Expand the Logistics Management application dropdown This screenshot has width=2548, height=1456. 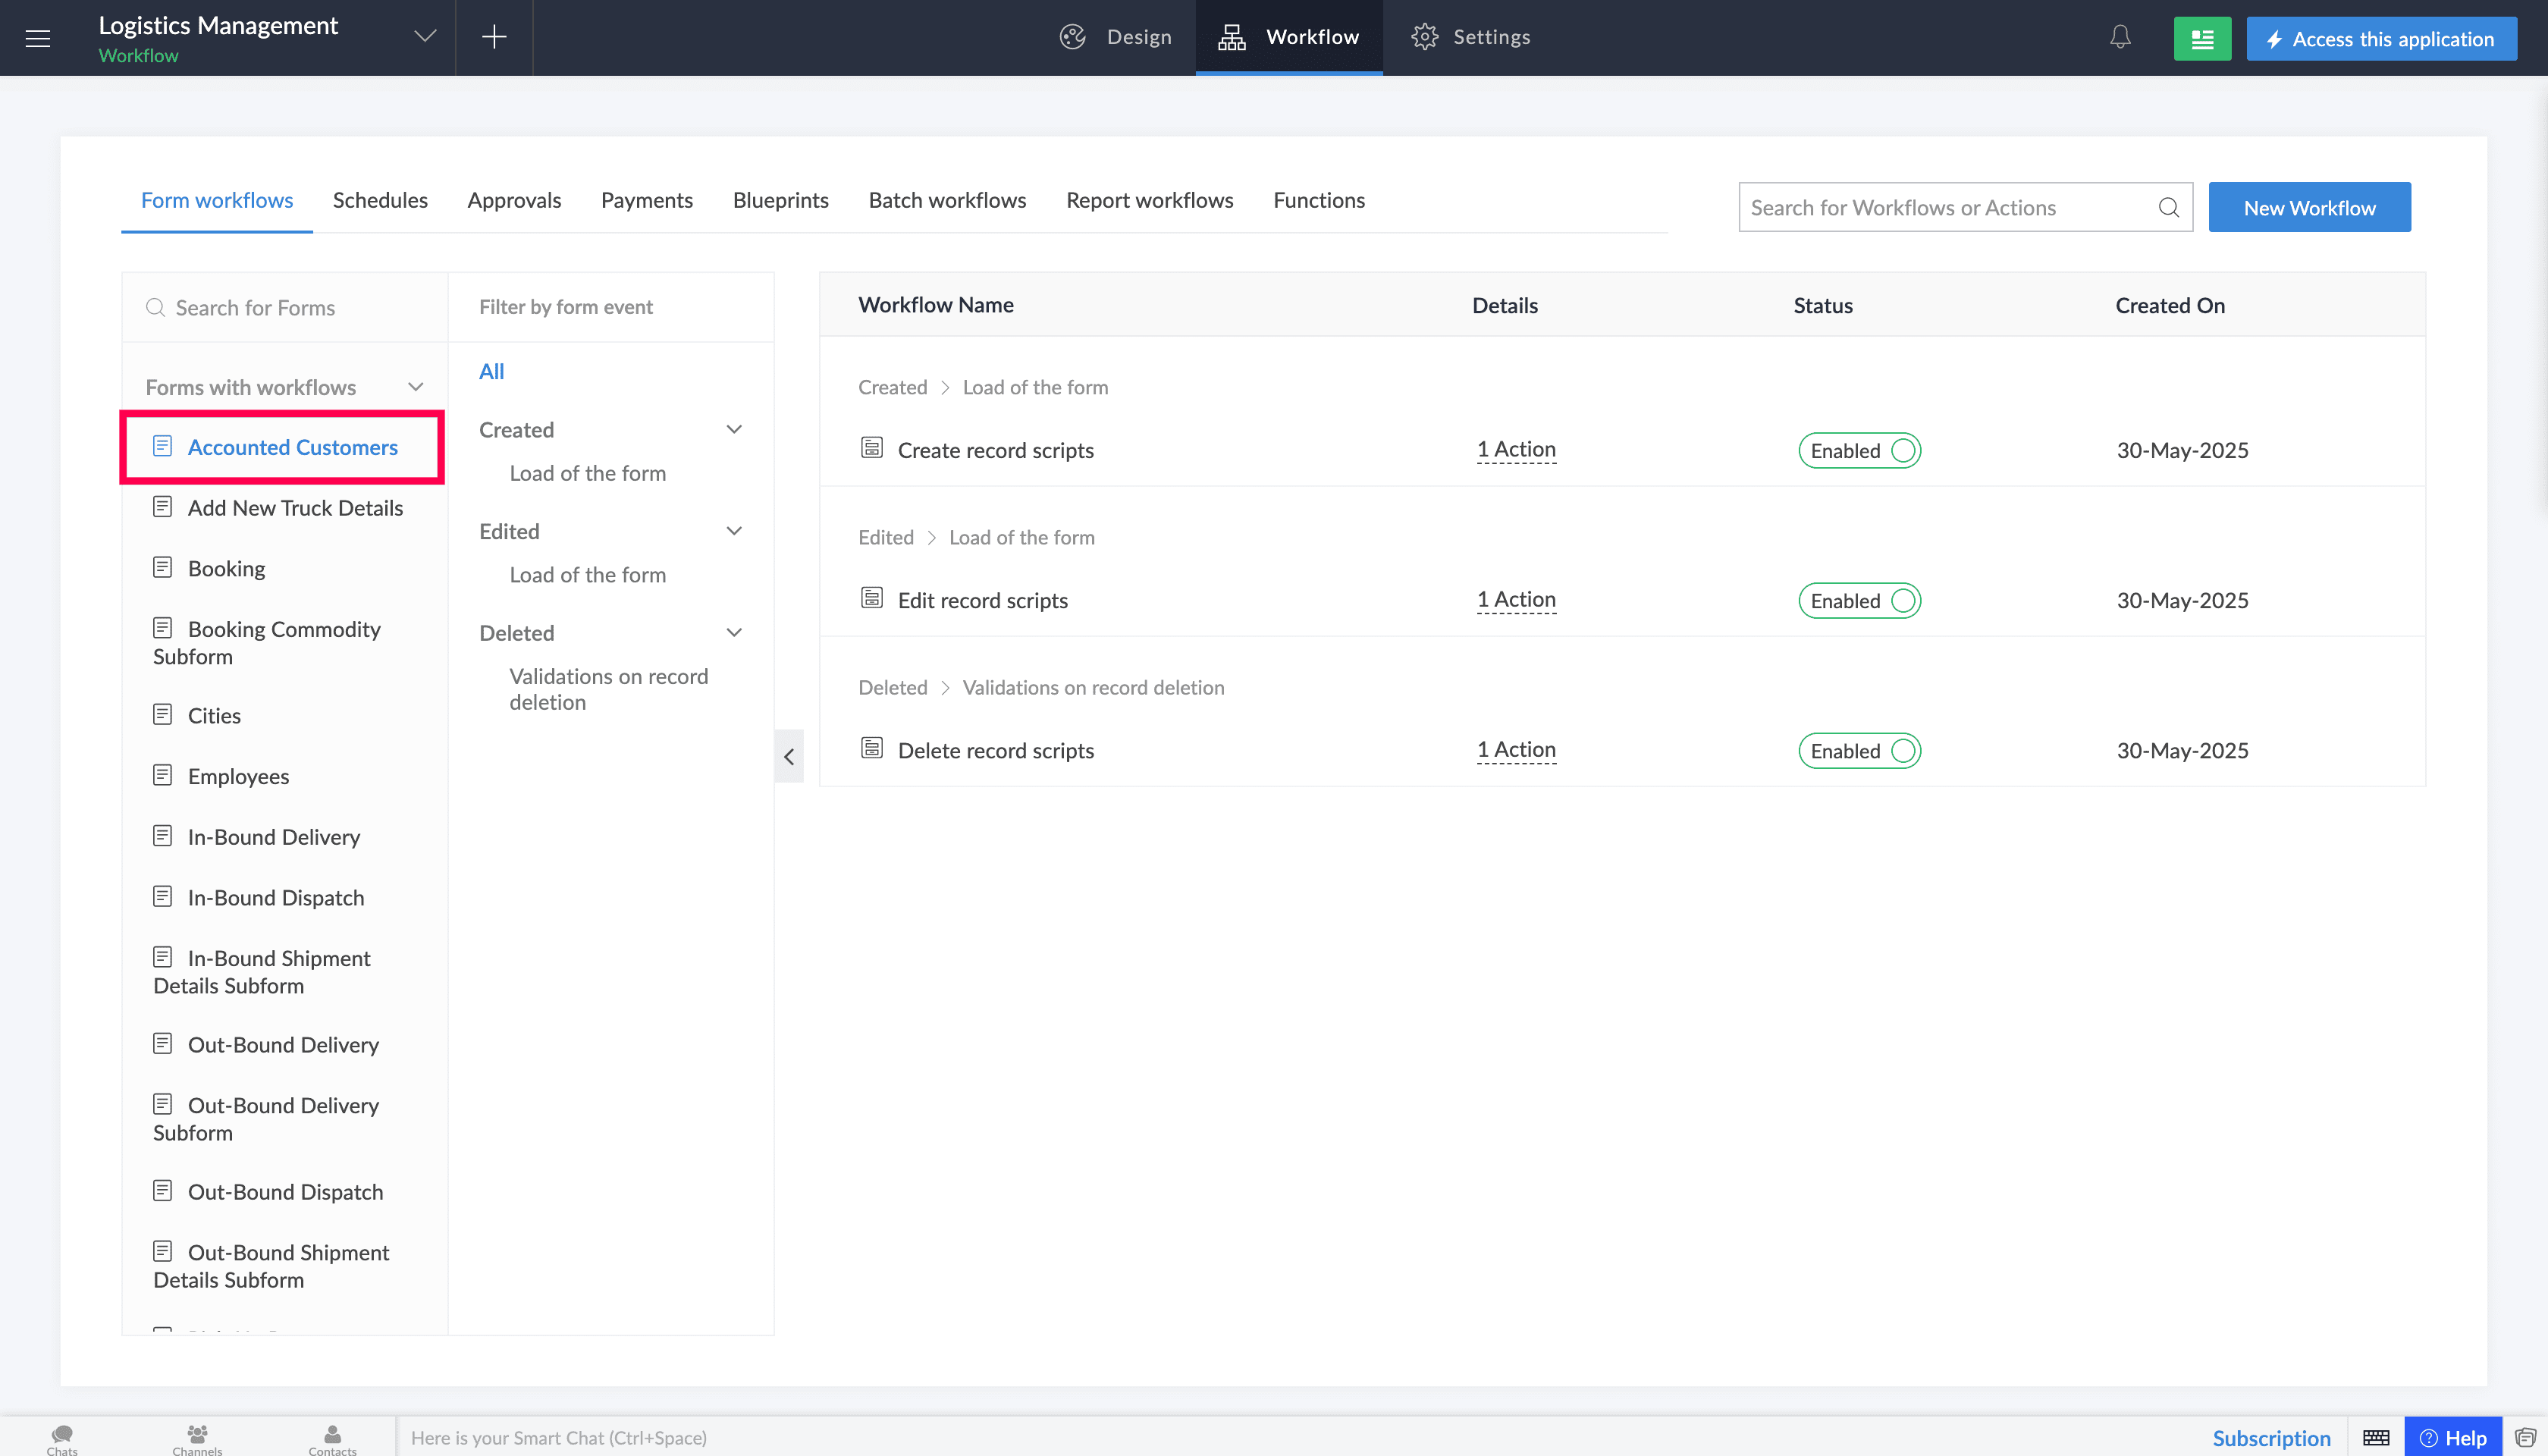[425, 37]
